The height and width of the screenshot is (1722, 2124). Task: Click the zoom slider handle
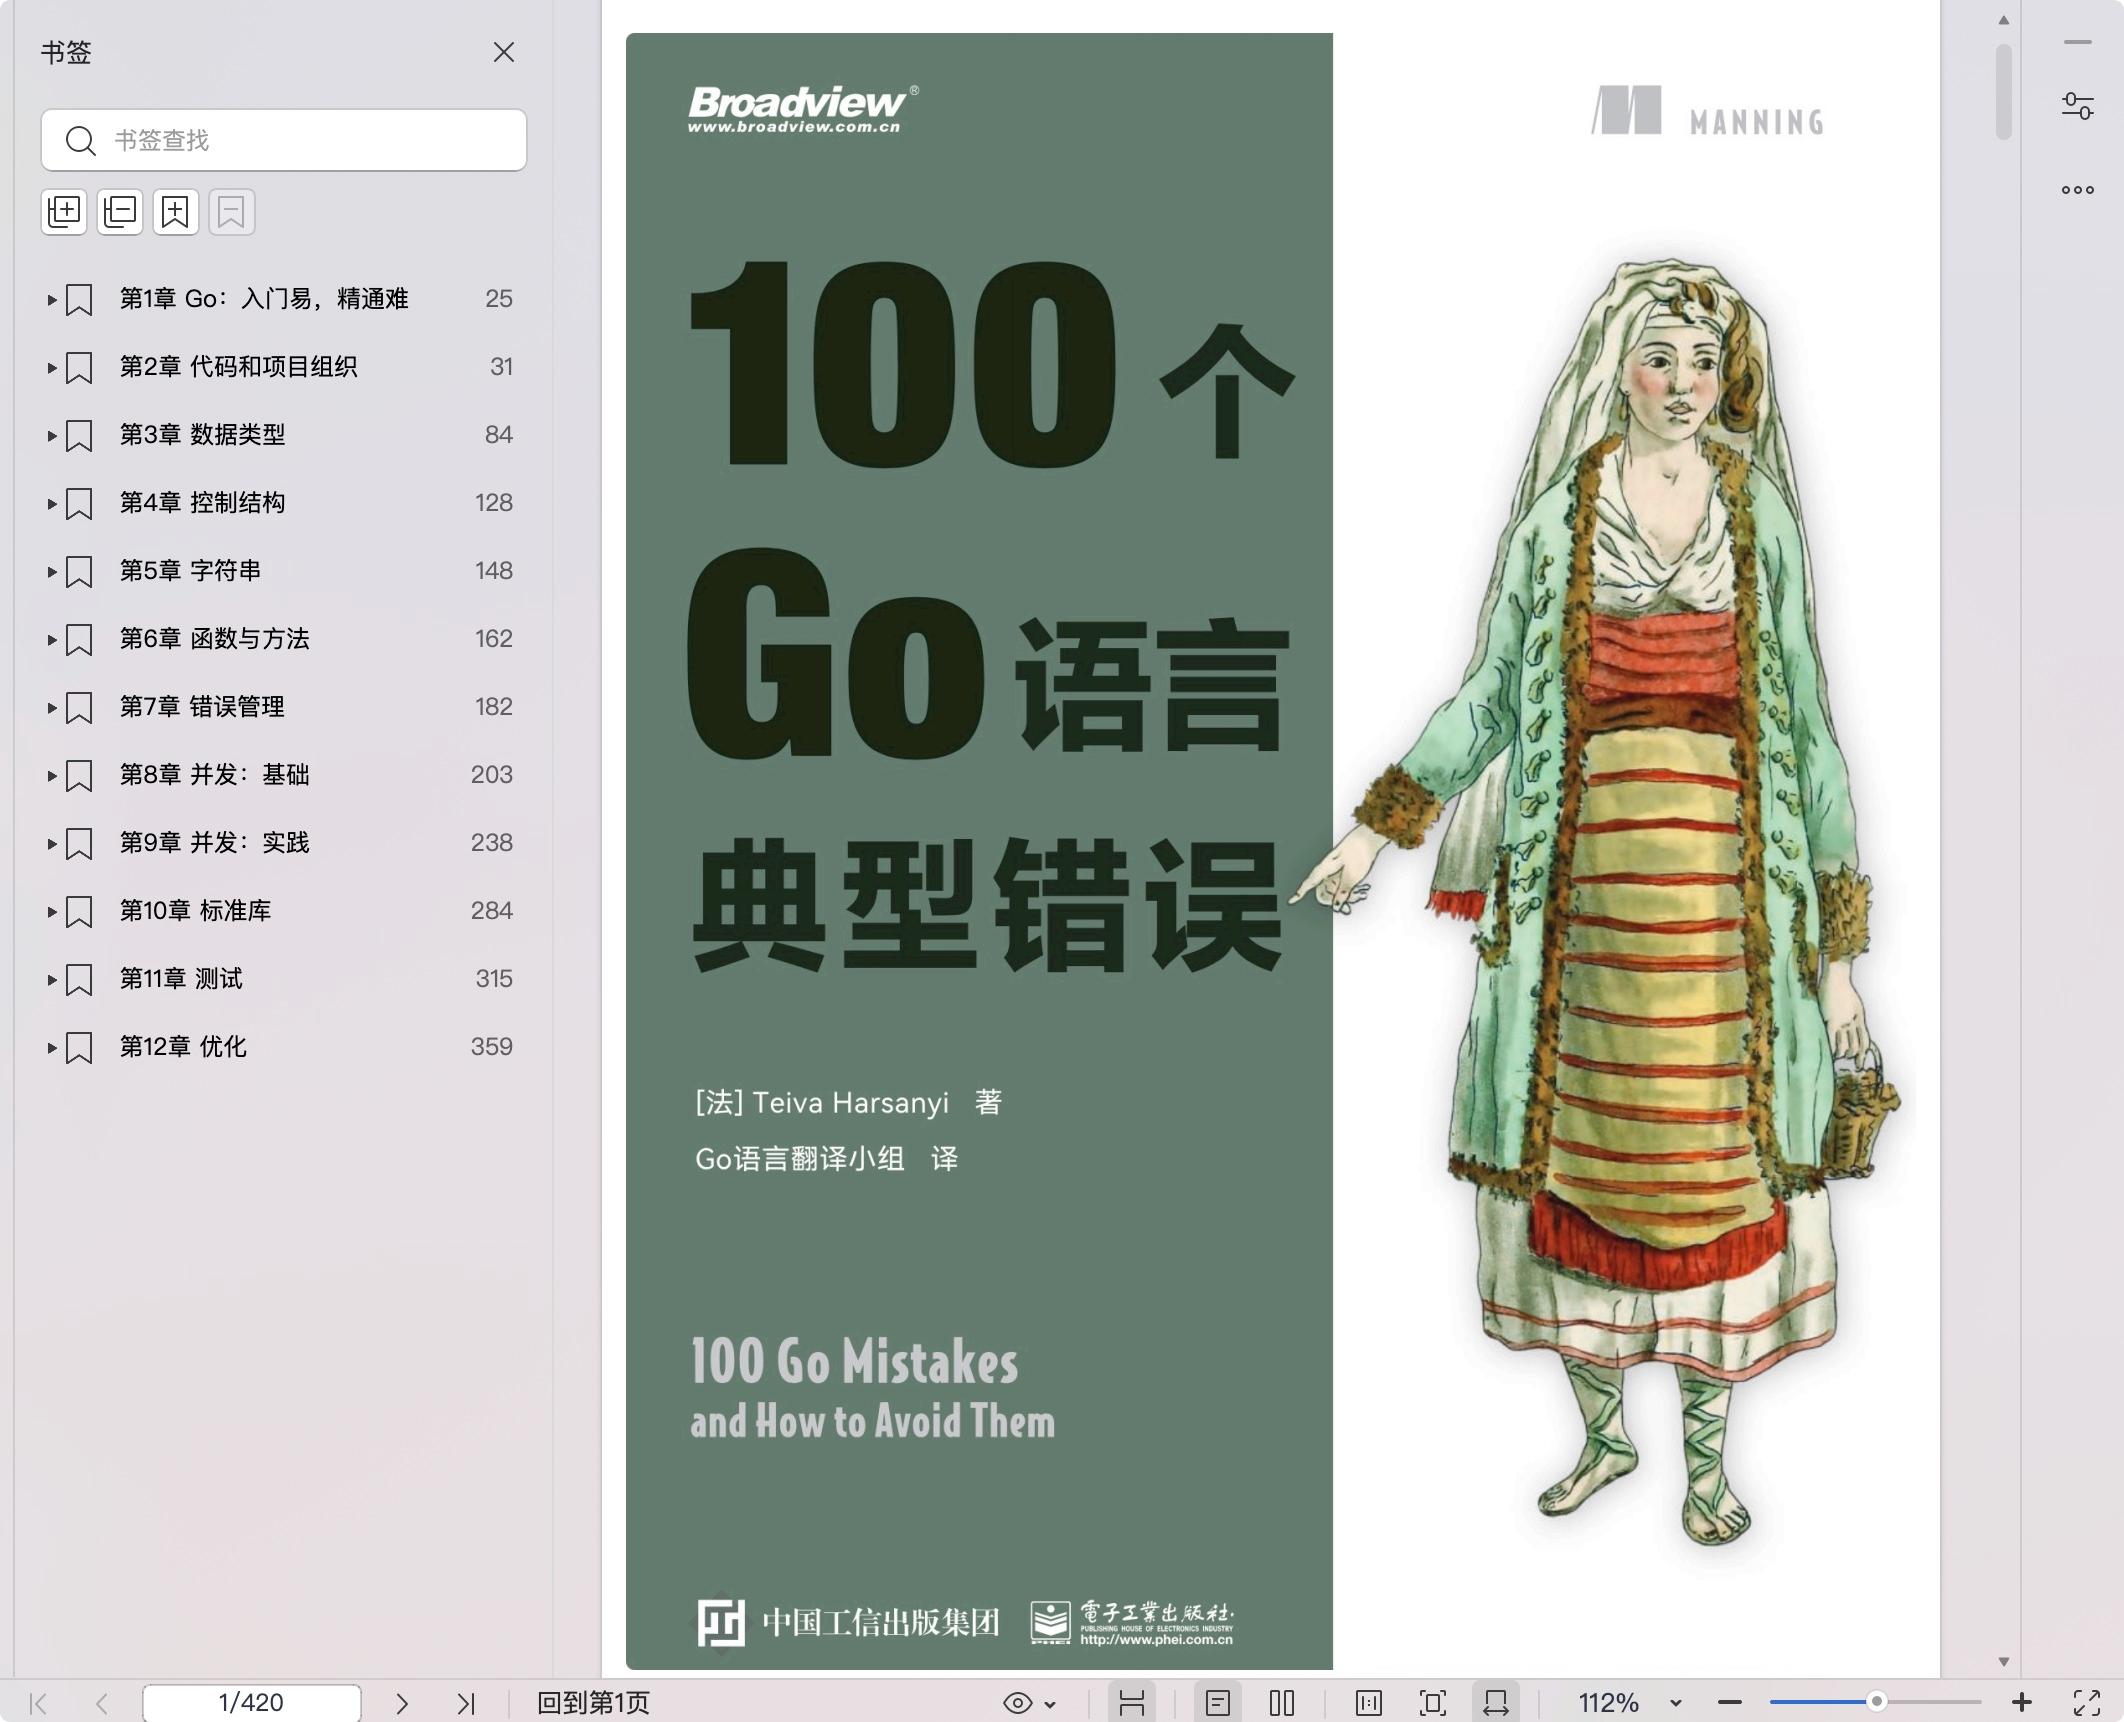point(1877,1702)
